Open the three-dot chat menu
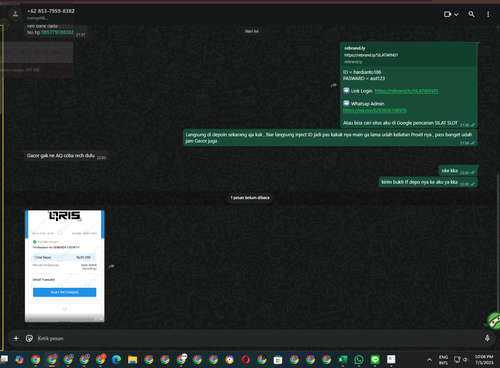Screen dimensions: 500x368 488,14
